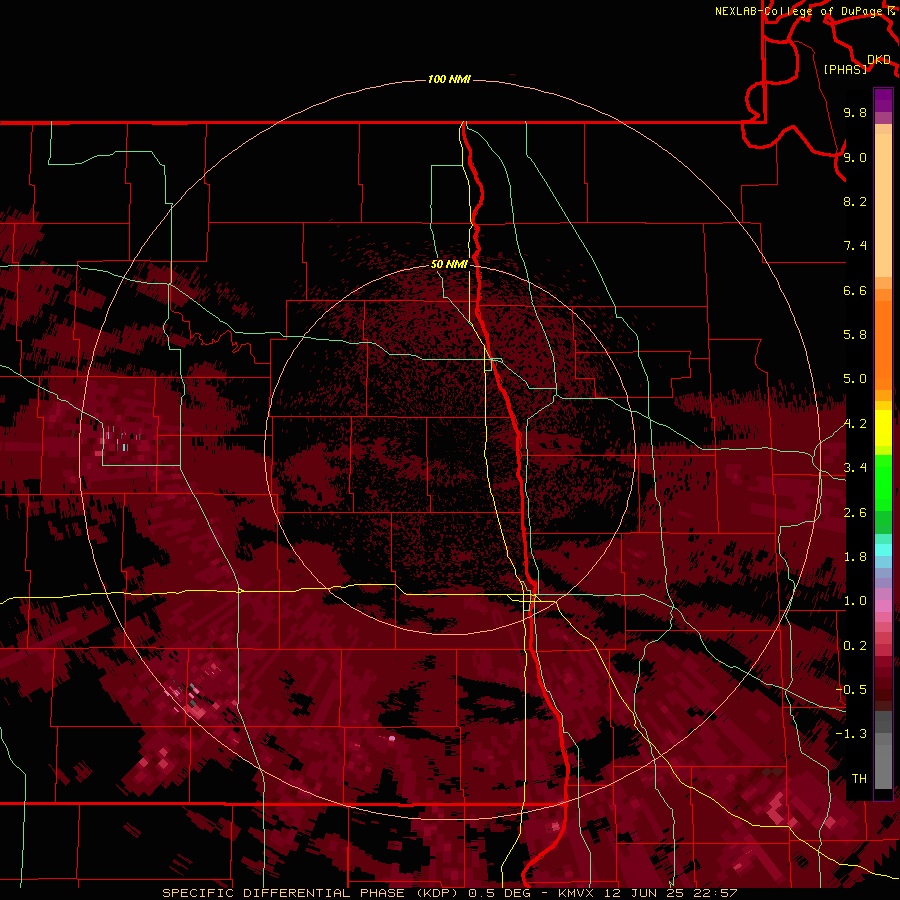Click the 6.6 value on color scale
This screenshot has width=900, height=900.
tap(855, 290)
